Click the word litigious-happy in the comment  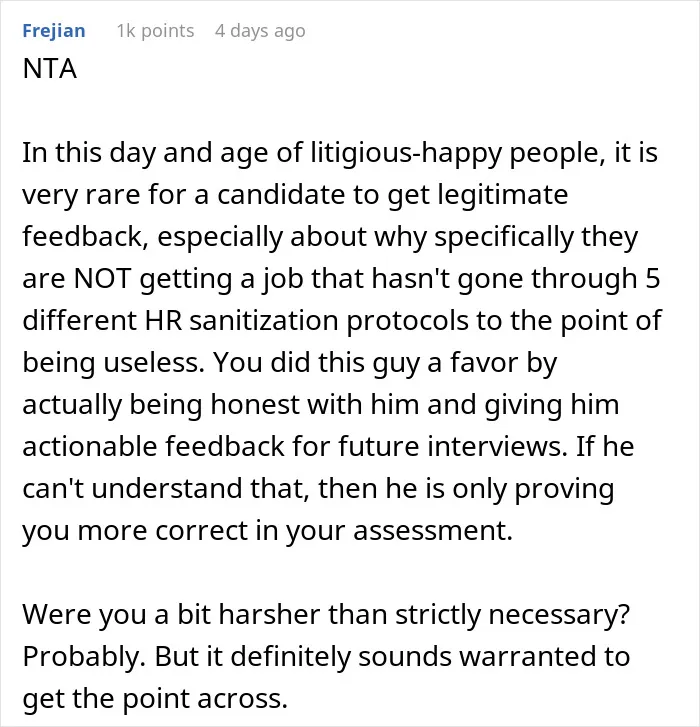[x=406, y=153]
